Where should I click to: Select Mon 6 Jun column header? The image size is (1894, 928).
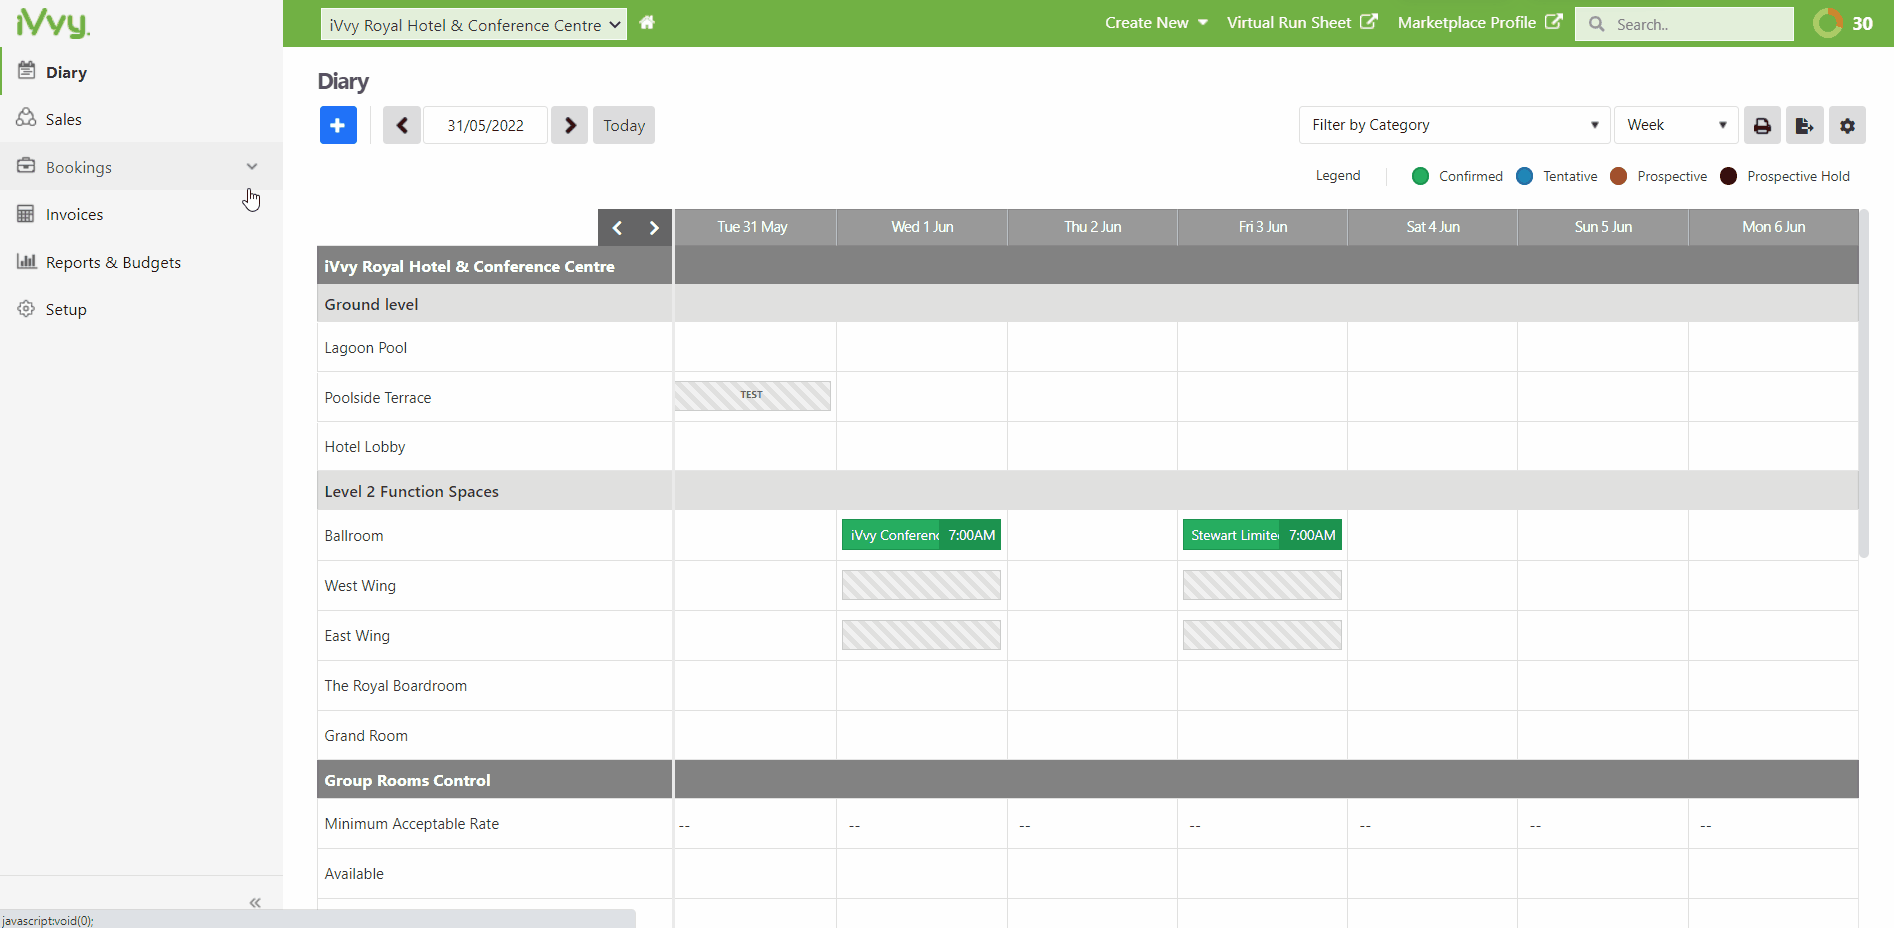(x=1773, y=227)
